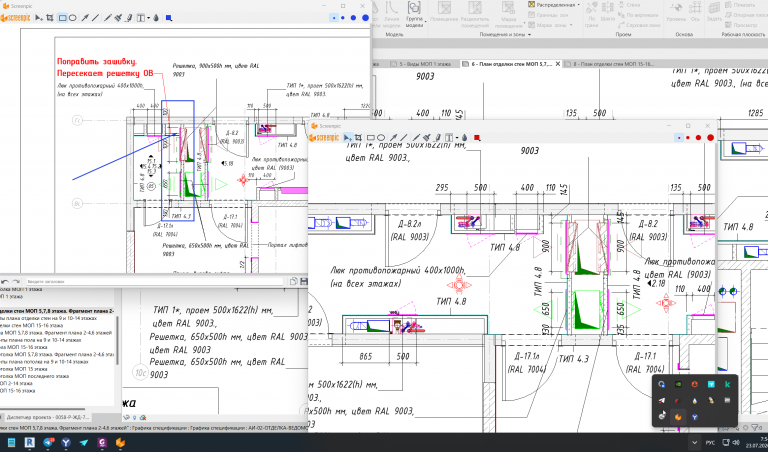Select the rectangle tool in blue Screenpic window

(x=62, y=18)
